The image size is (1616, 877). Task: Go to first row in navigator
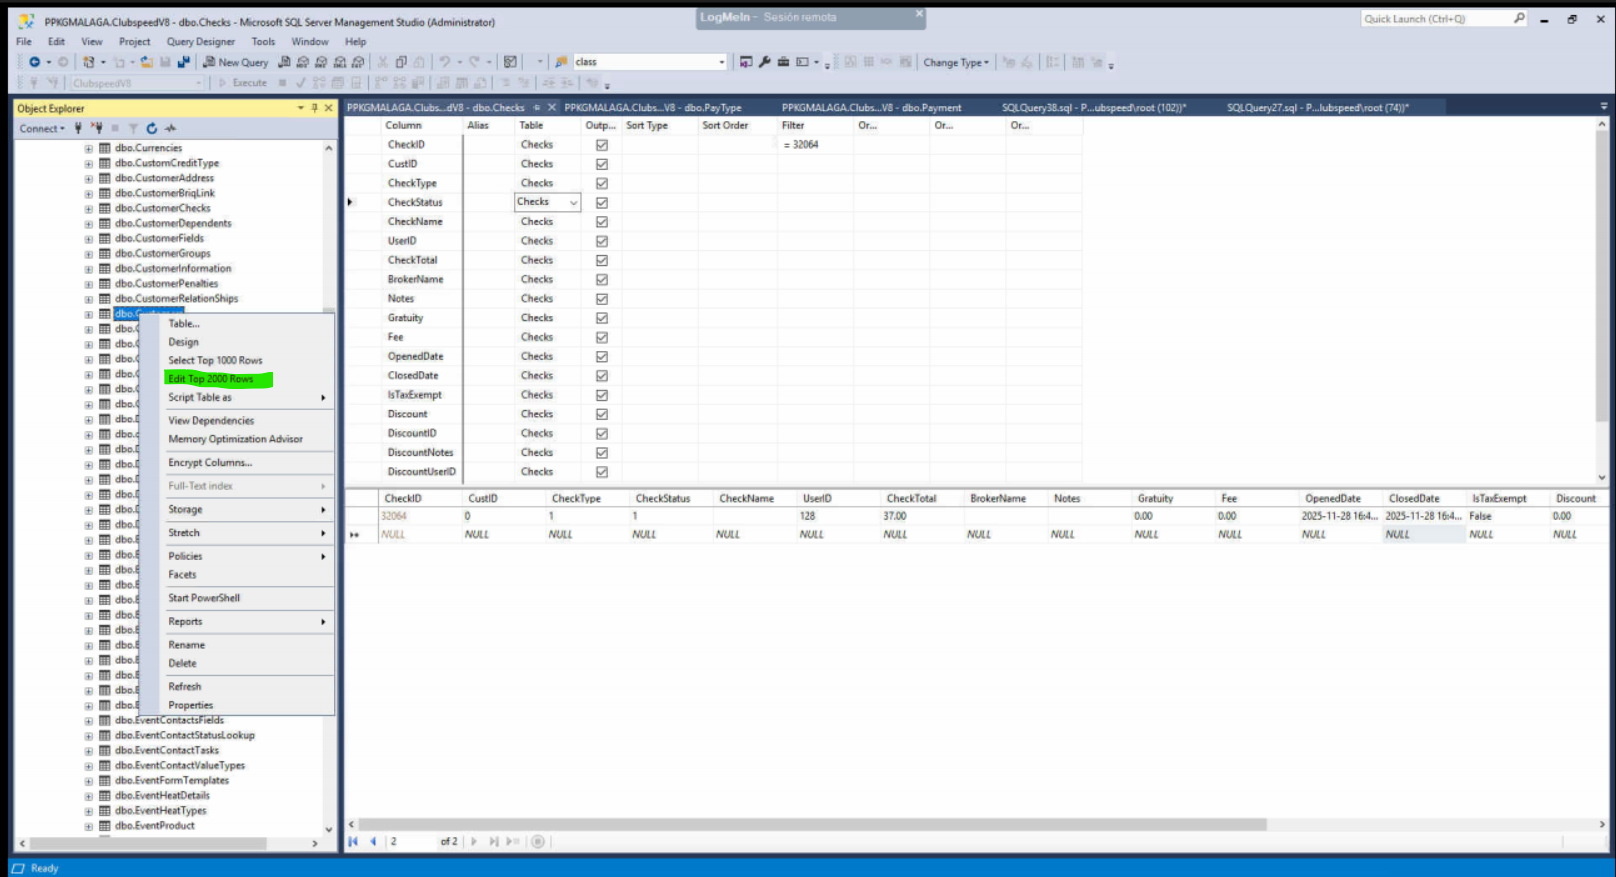(x=353, y=842)
